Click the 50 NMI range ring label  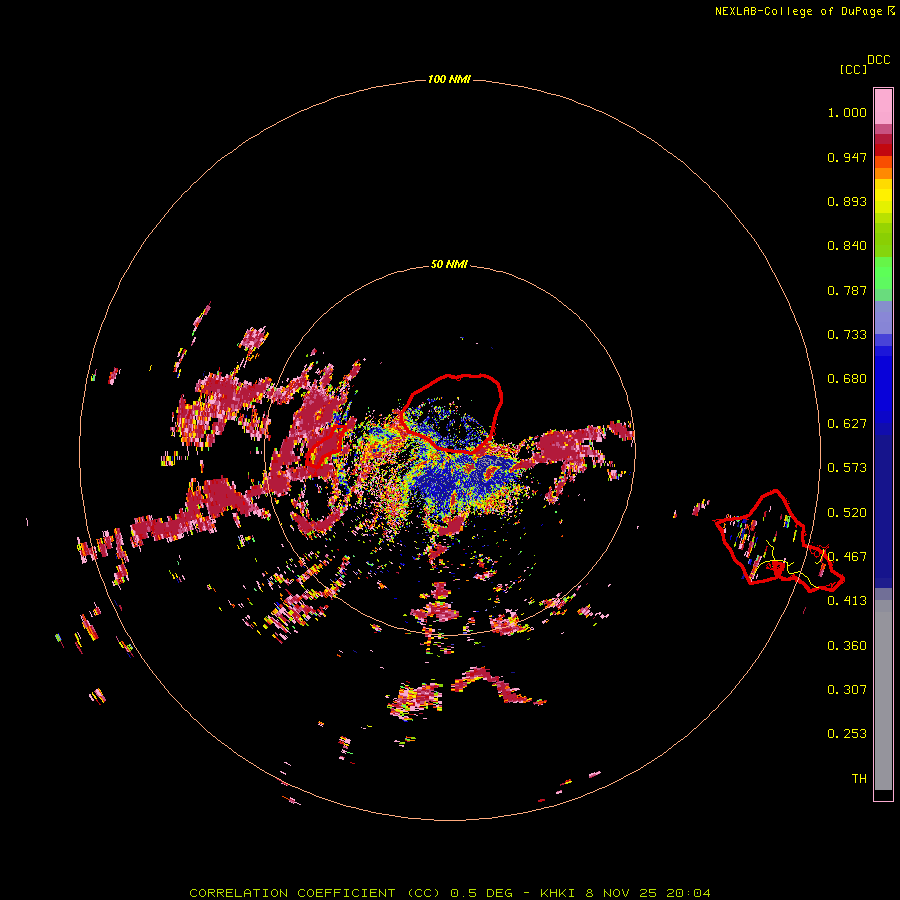coord(449,264)
